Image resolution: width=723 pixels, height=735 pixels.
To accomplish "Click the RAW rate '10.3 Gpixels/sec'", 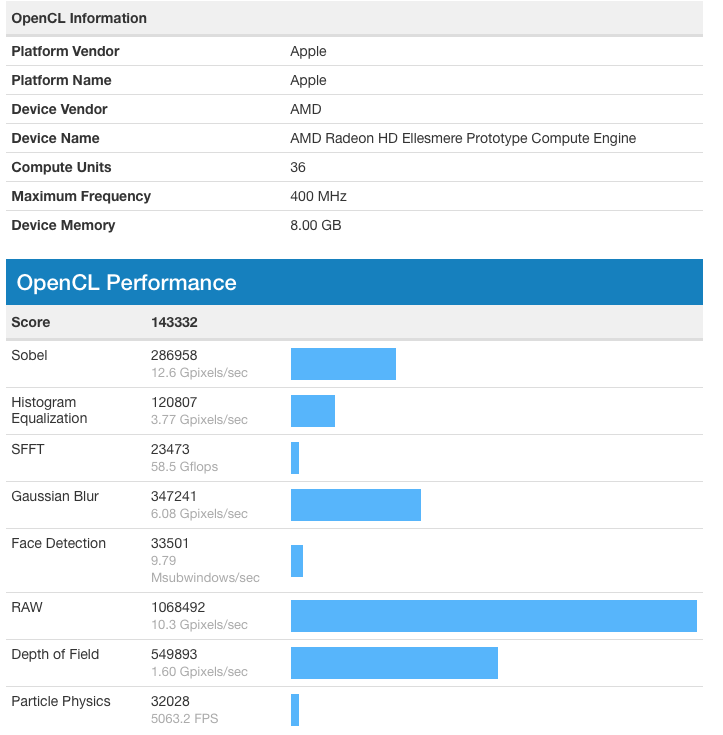I will [199, 625].
